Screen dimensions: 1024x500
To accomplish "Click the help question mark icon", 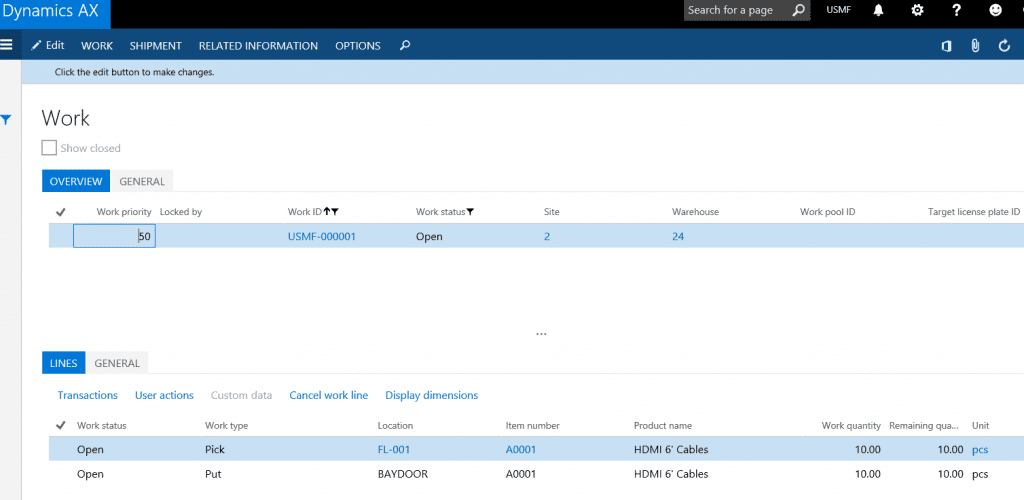I will pos(957,10).
